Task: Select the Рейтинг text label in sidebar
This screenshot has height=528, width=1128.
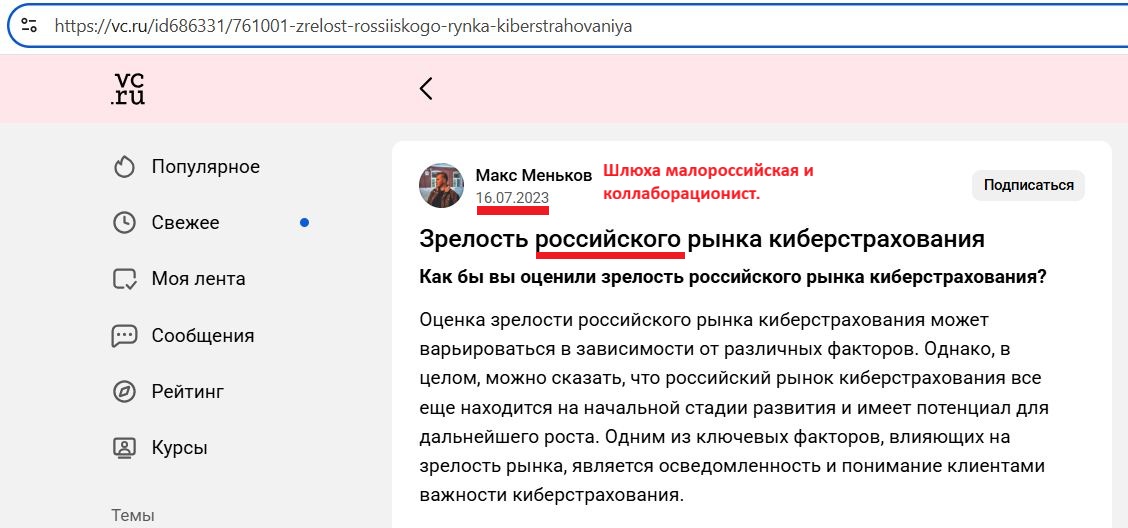Action: click(187, 391)
